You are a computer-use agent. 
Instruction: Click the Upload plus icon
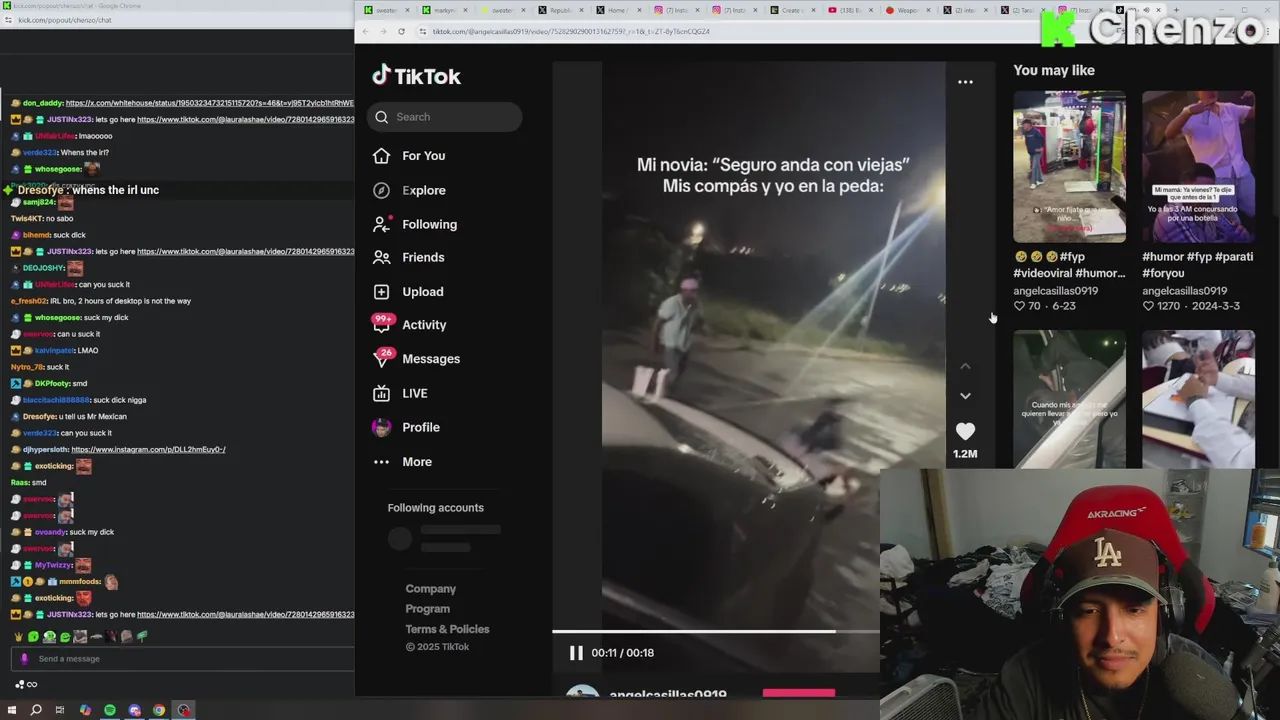tap(381, 291)
